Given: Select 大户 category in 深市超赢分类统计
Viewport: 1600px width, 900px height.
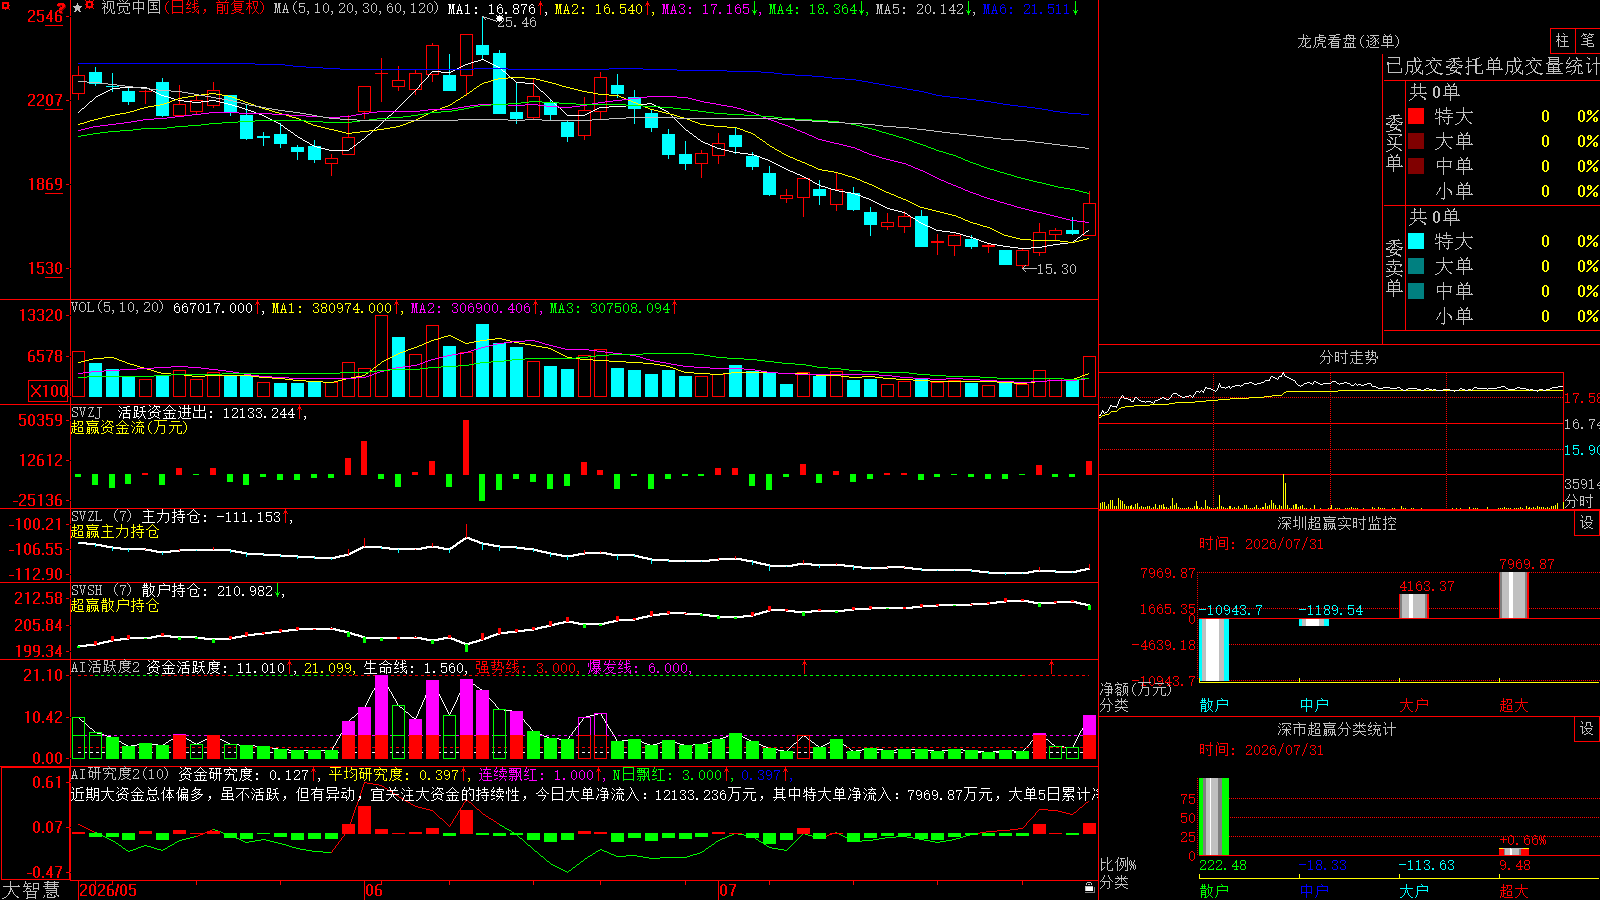Looking at the screenshot, I should [x=1414, y=891].
